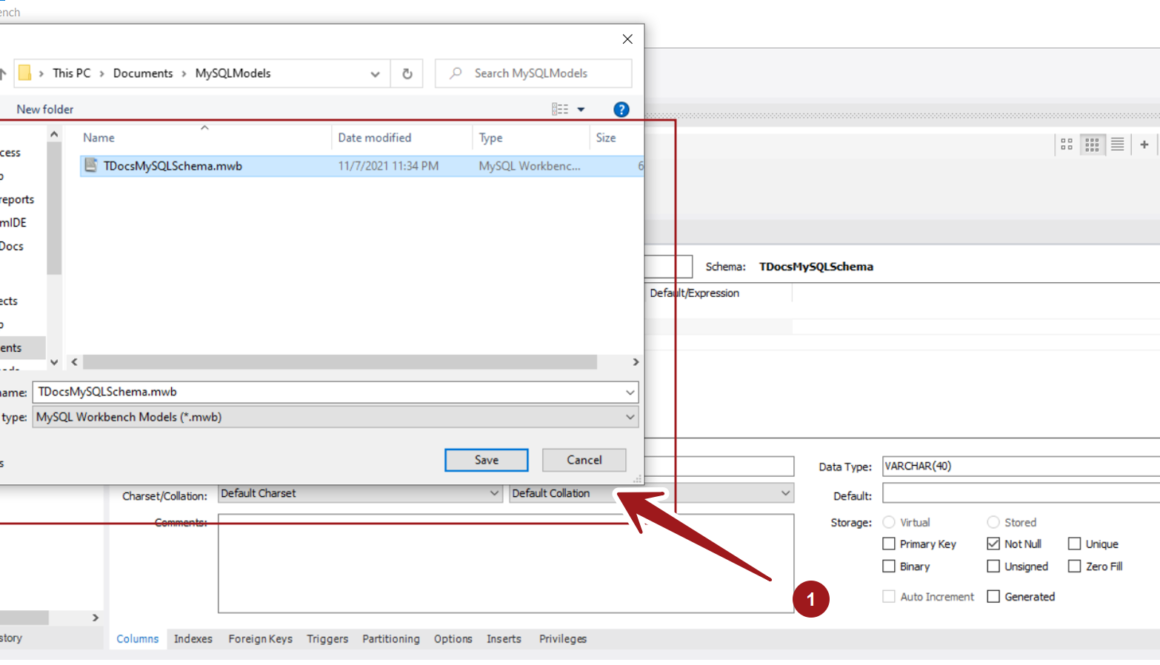
Task: Expand the address bar path dropdown
Action: pyautogui.click(x=375, y=73)
